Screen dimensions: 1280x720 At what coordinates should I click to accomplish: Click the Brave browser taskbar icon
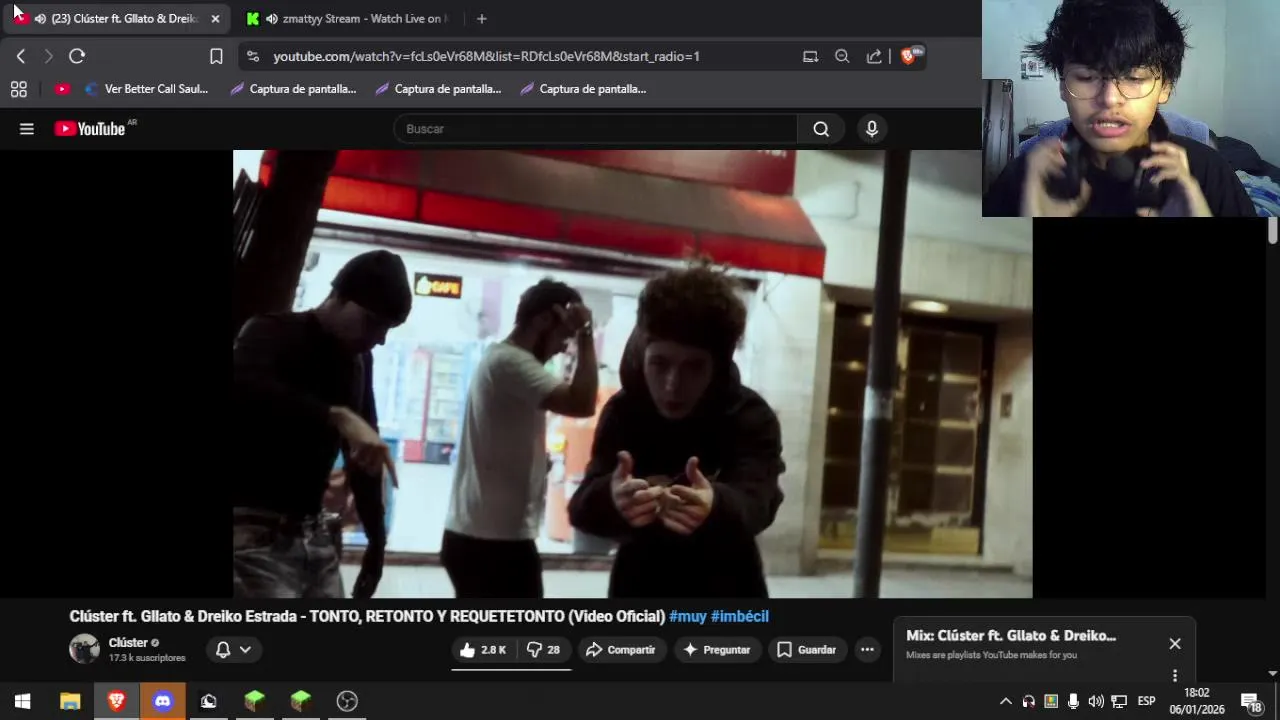pos(116,701)
